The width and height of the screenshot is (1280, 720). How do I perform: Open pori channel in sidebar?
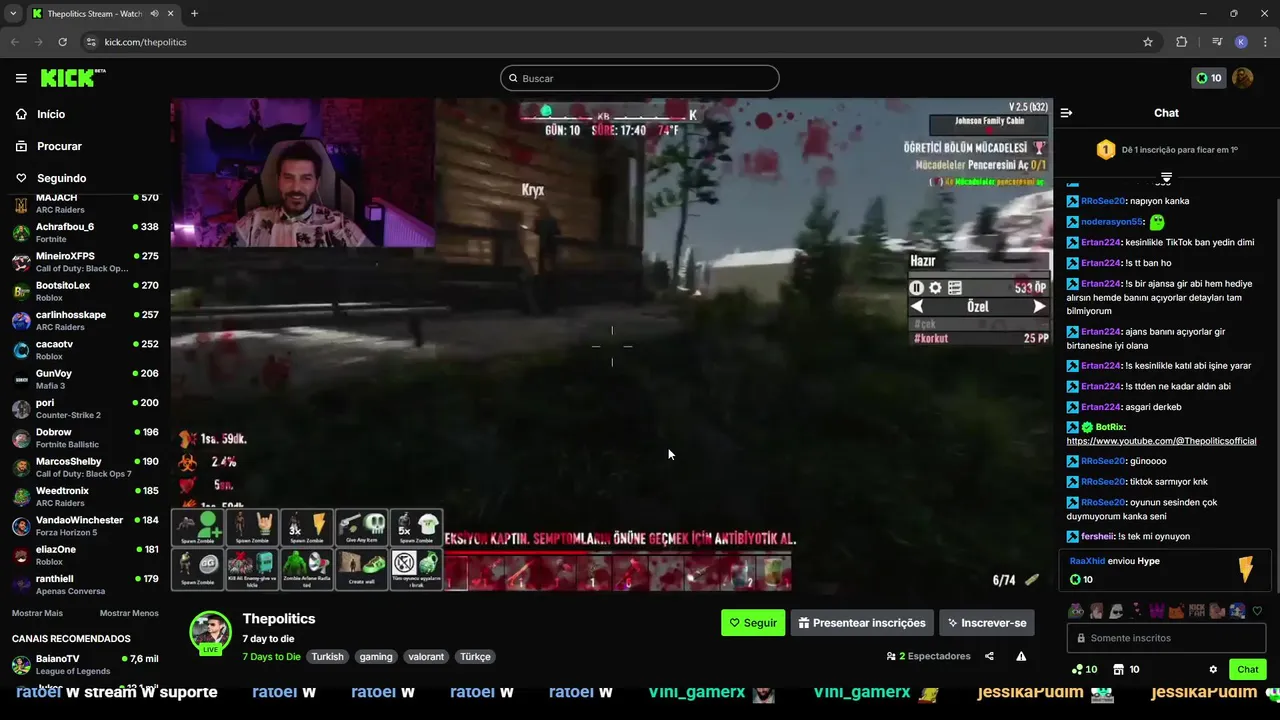pyautogui.click(x=85, y=409)
